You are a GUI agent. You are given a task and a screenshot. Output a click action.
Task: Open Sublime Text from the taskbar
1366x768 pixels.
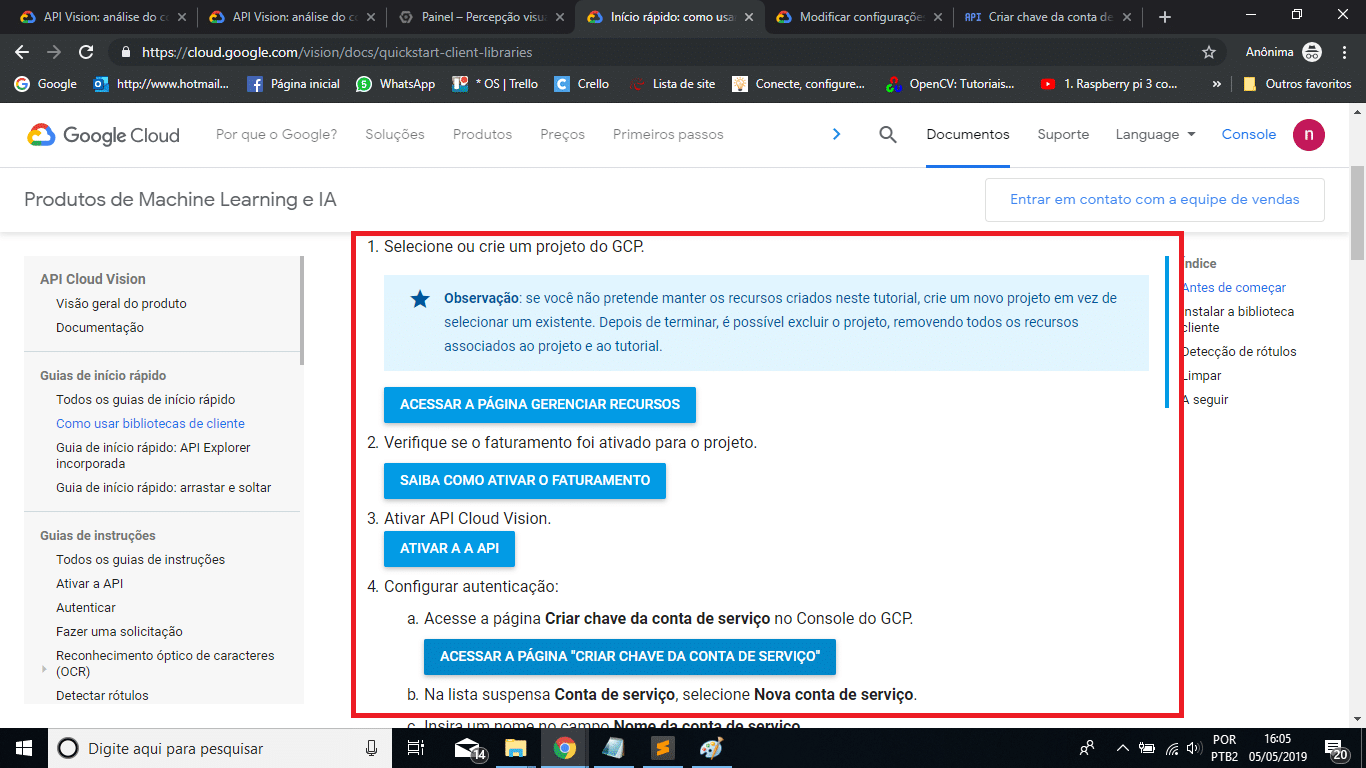click(661, 748)
